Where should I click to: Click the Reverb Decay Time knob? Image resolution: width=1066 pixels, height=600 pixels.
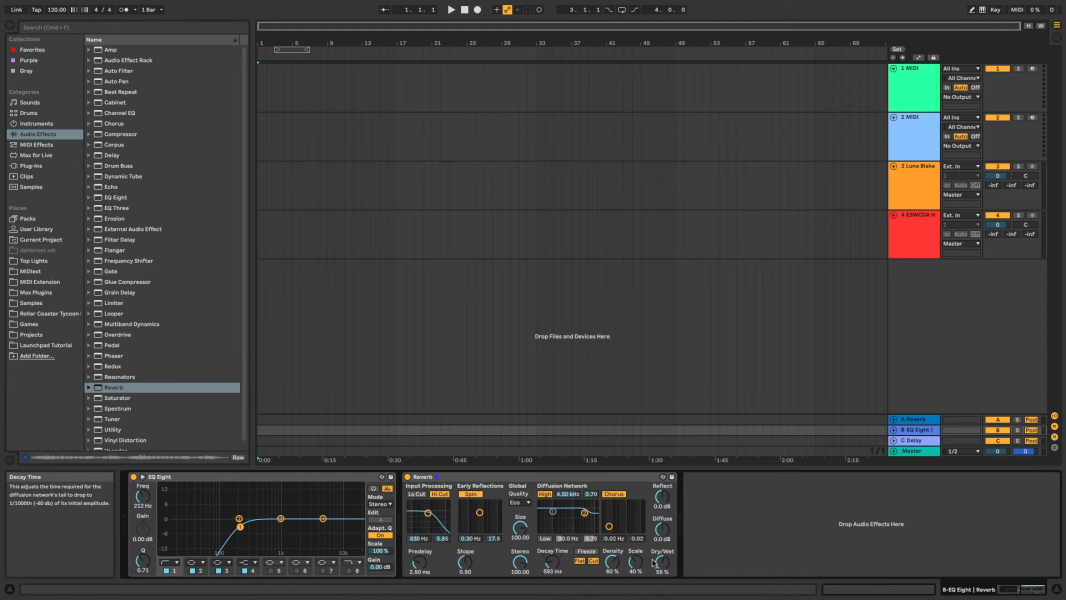pos(552,562)
